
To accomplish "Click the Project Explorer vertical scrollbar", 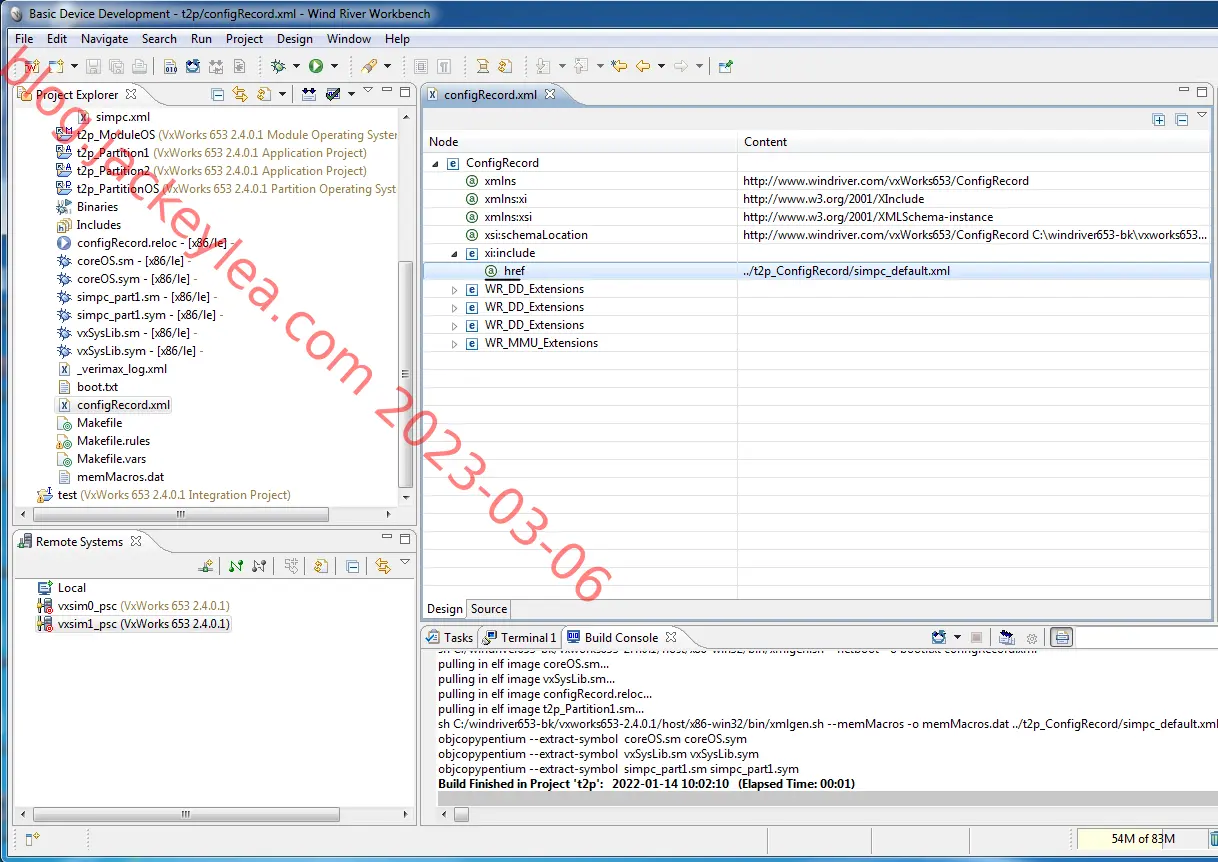I will pyautogui.click(x=405, y=374).
